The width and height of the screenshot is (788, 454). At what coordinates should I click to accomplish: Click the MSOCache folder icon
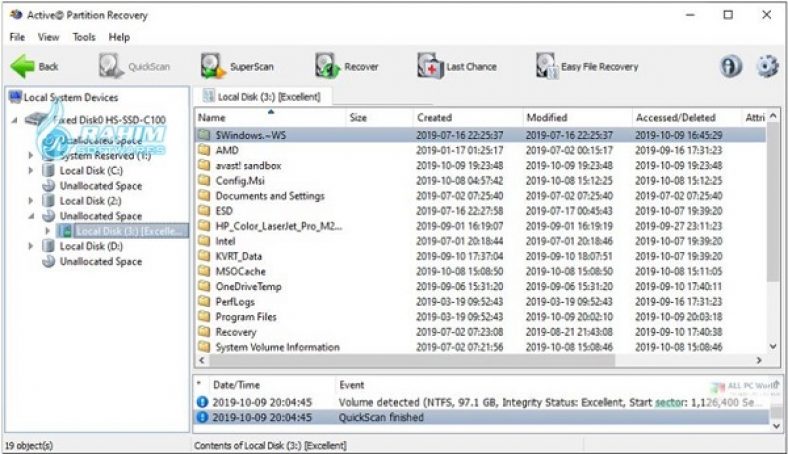(204, 270)
